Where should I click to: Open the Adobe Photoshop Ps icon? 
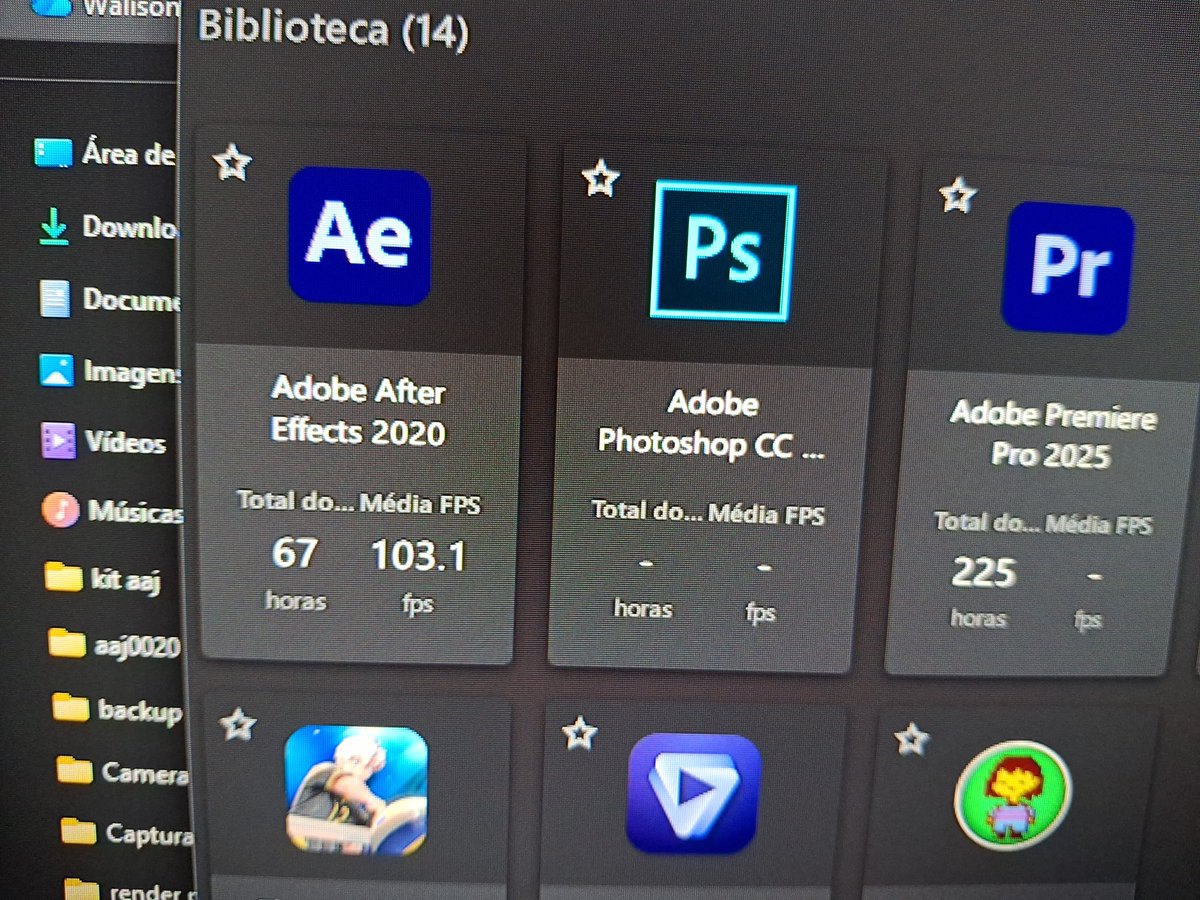[723, 250]
